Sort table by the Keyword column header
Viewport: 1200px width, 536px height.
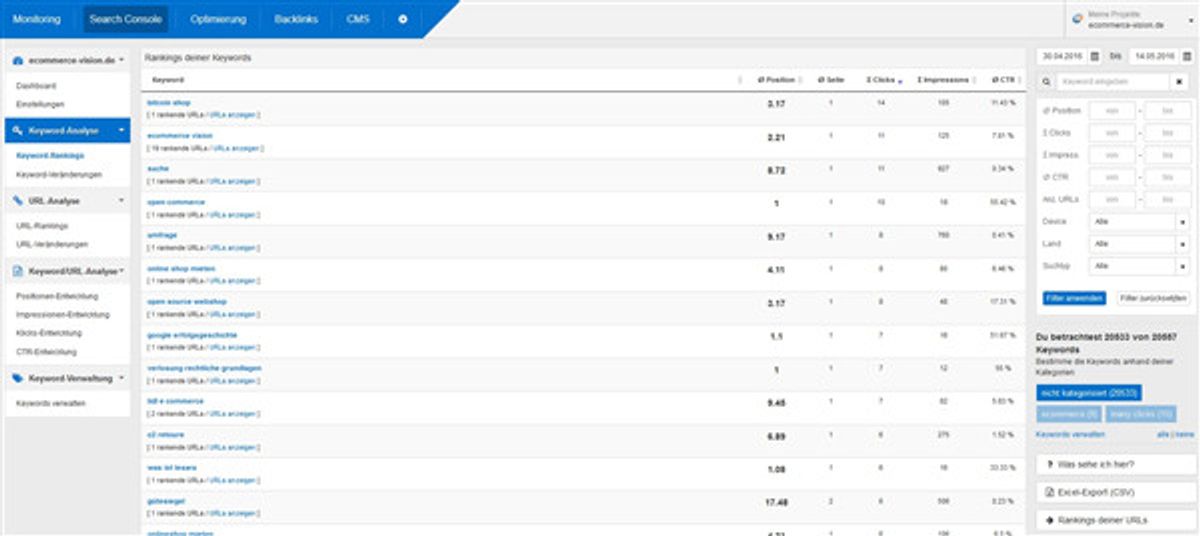click(x=168, y=80)
